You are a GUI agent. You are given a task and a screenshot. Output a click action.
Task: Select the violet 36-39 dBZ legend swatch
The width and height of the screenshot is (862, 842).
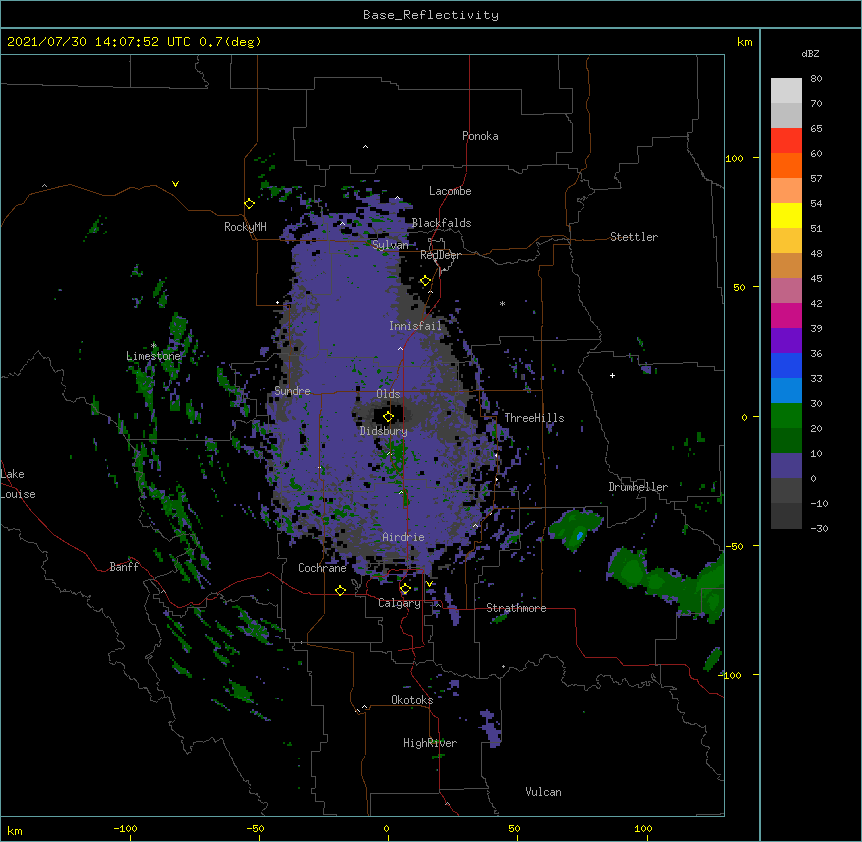(x=786, y=341)
